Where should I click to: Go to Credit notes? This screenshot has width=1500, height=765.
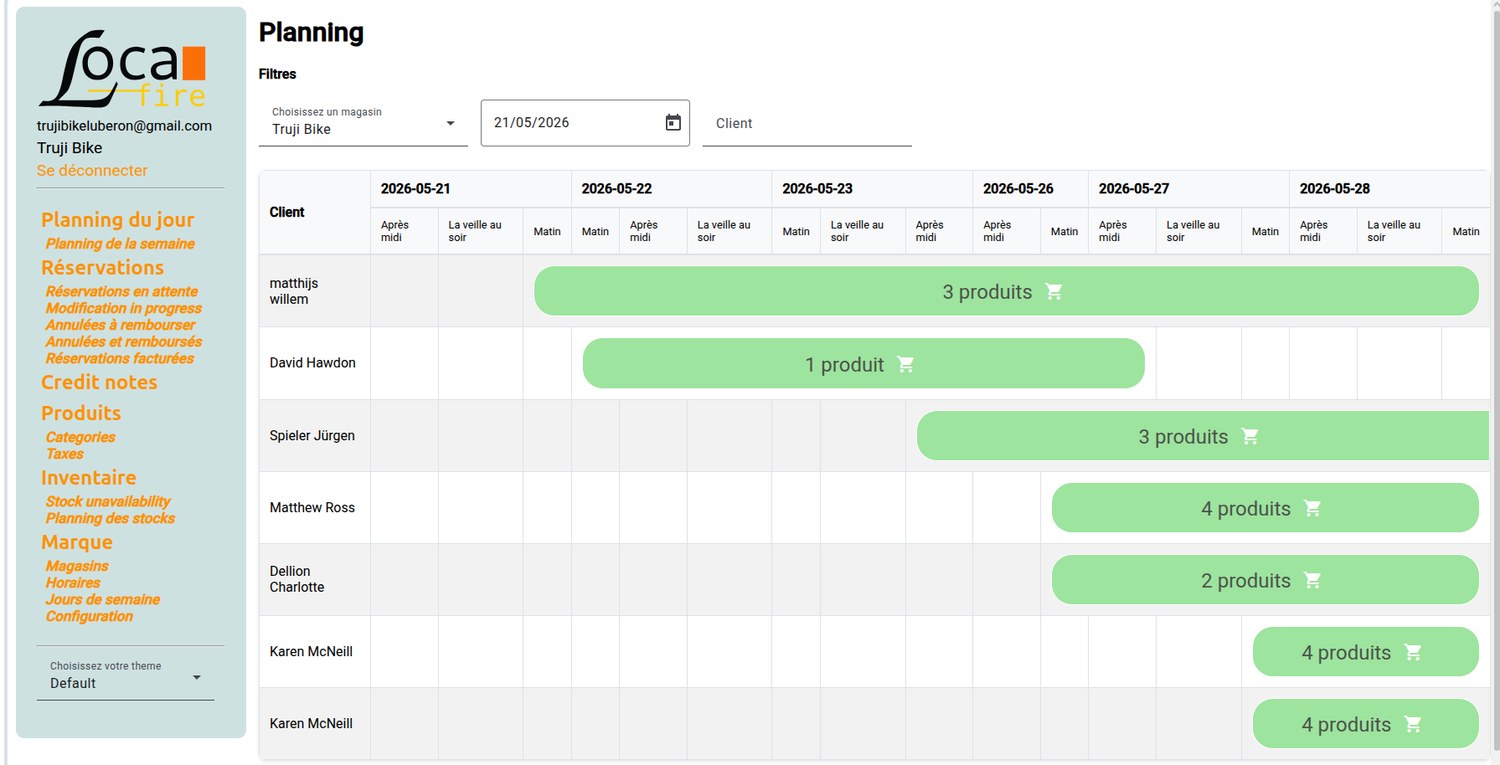99,382
